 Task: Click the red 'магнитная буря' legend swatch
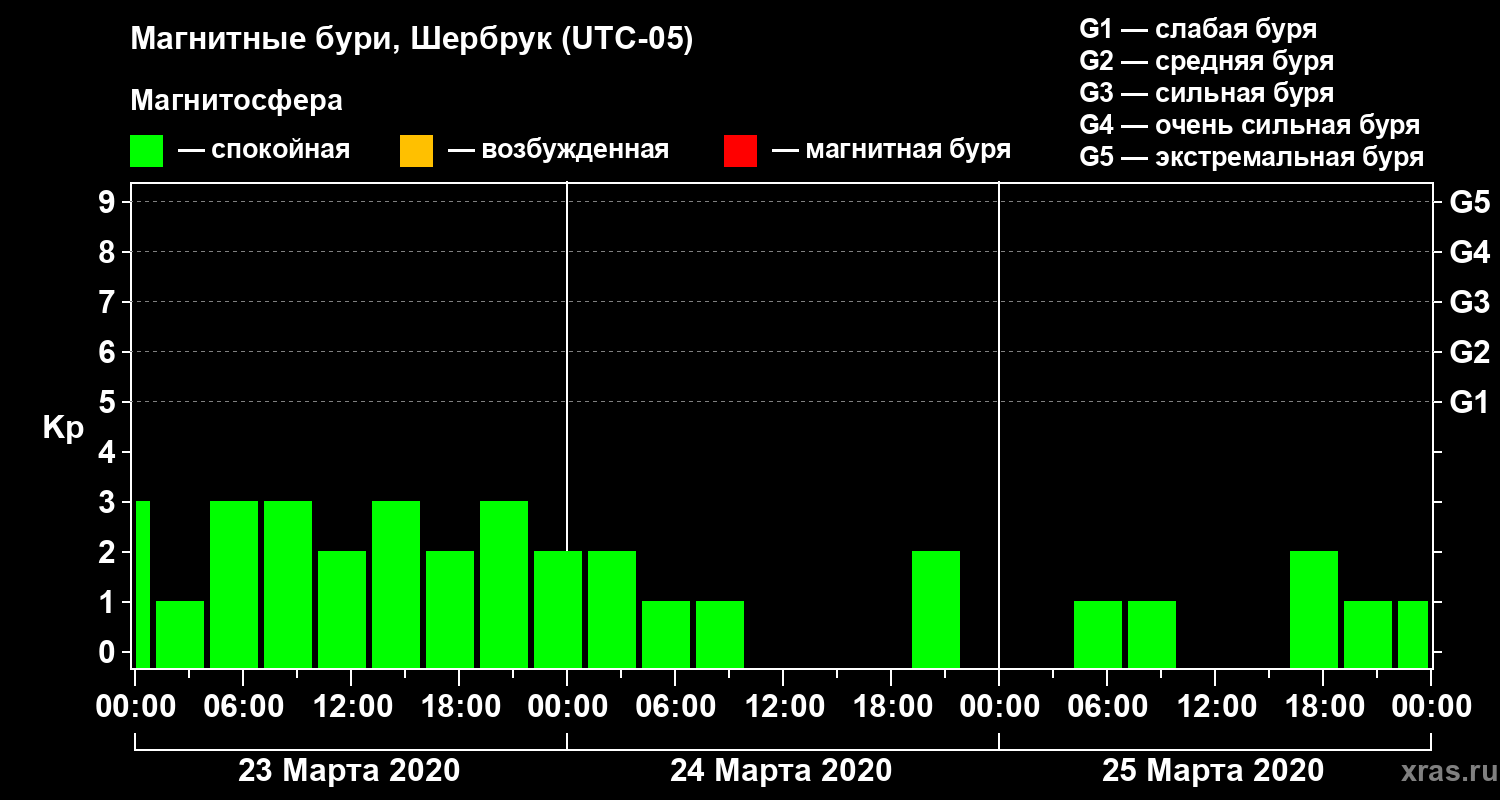(740, 150)
